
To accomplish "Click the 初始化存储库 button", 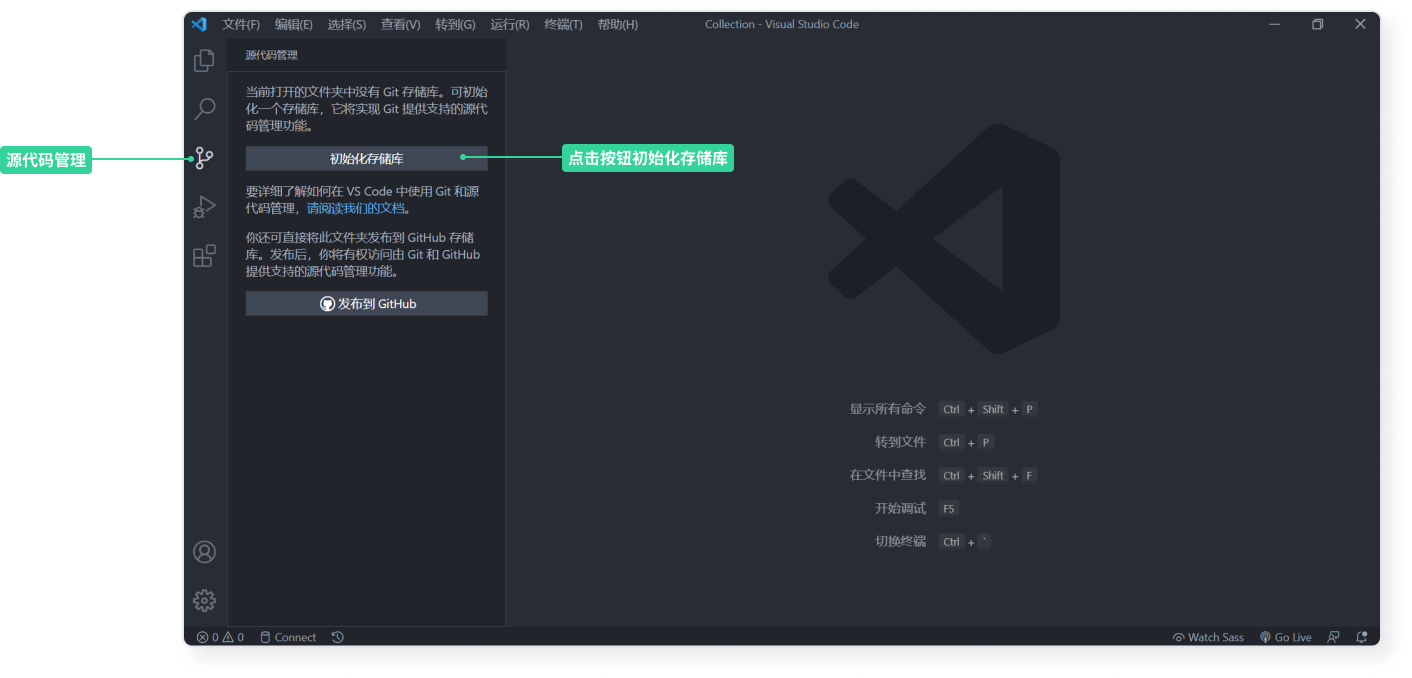I will tap(367, 158).
